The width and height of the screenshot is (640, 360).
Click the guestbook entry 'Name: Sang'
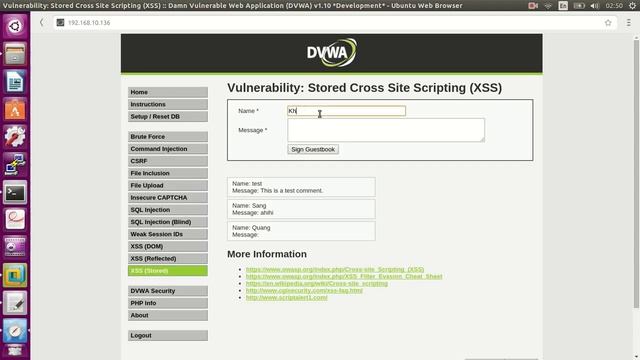click(x=301, y=209)
